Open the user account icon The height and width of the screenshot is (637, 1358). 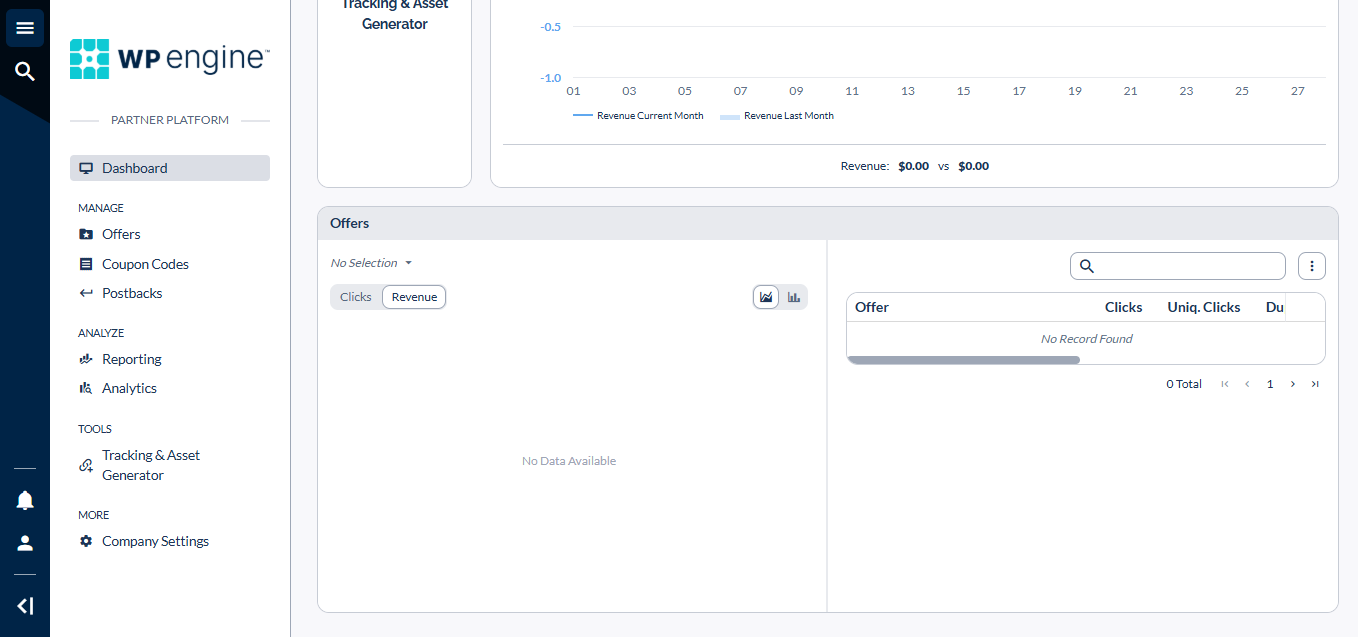[25, 543]
